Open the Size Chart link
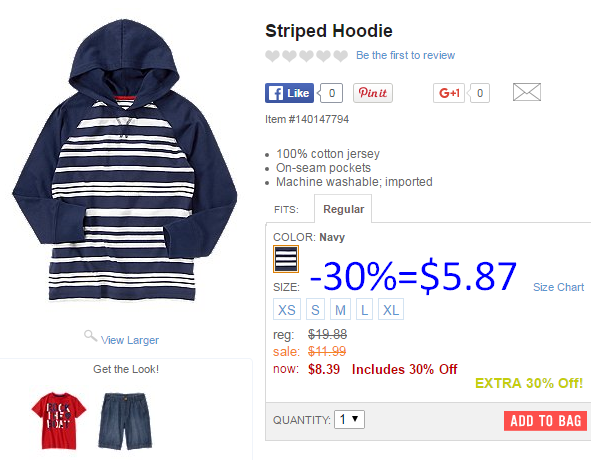This screenshot has width=591, height=460. tap(558, 287)
